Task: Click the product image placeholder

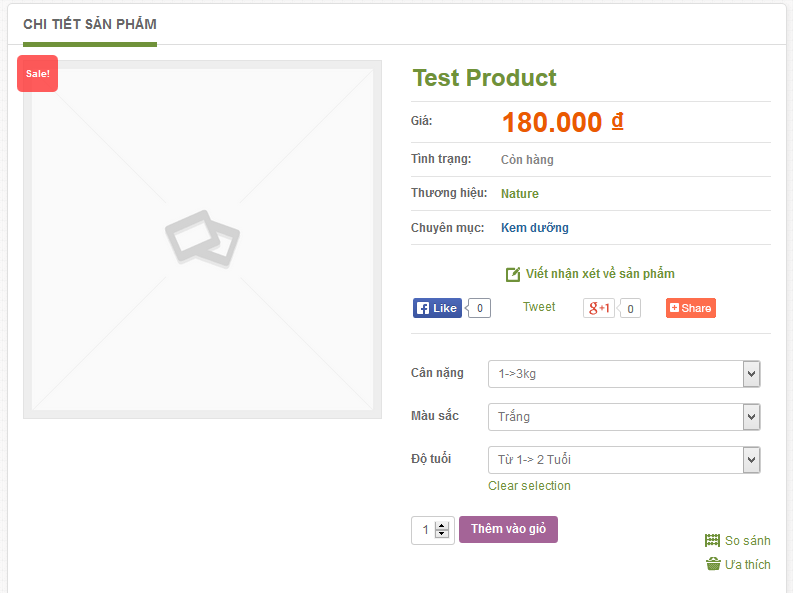Action: (x=202, y=240)
